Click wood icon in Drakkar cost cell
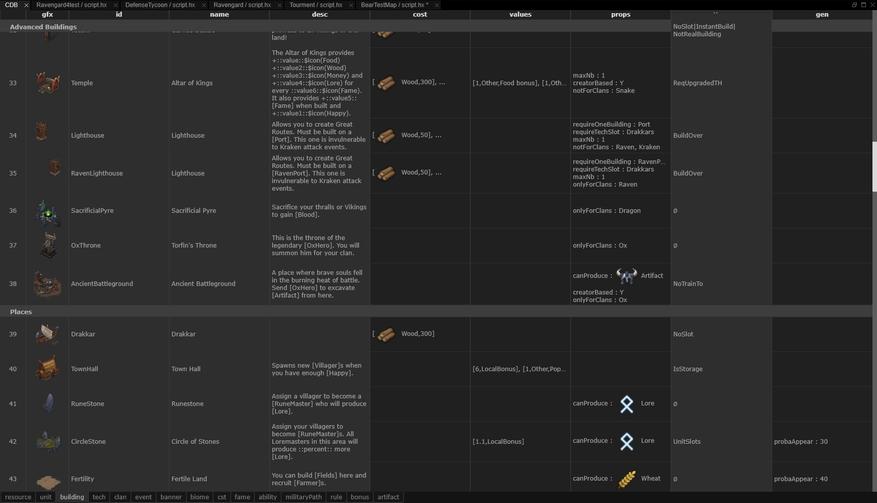The height and width of the screenshot is (503, 877). [386, 334]
